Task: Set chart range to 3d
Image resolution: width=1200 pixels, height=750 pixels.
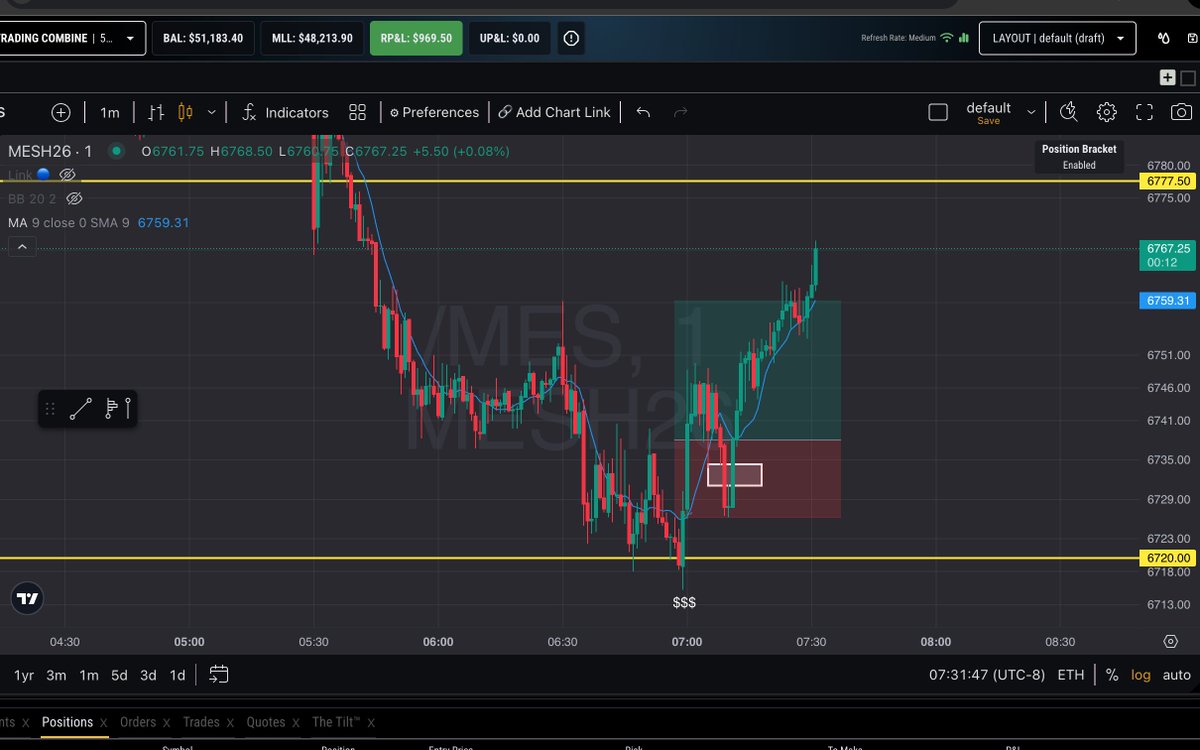Action: (x=148, y=675)
